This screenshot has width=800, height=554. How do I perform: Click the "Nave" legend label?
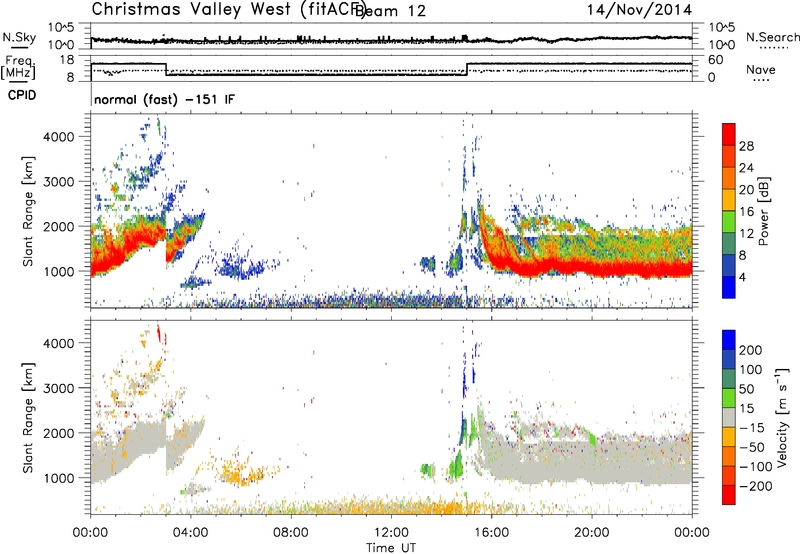point(761,69)
